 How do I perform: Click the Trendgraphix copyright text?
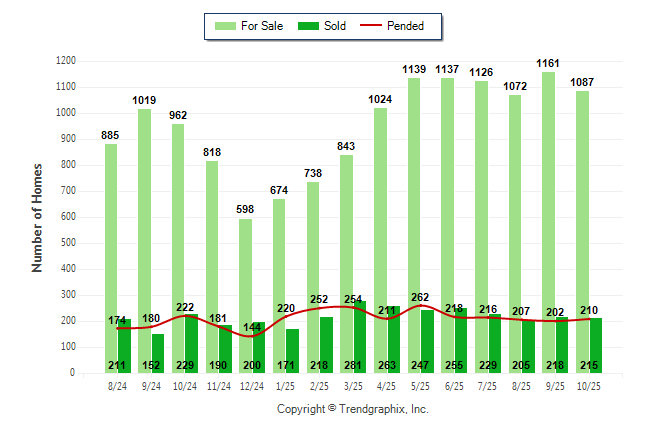[x=352, y=409]
